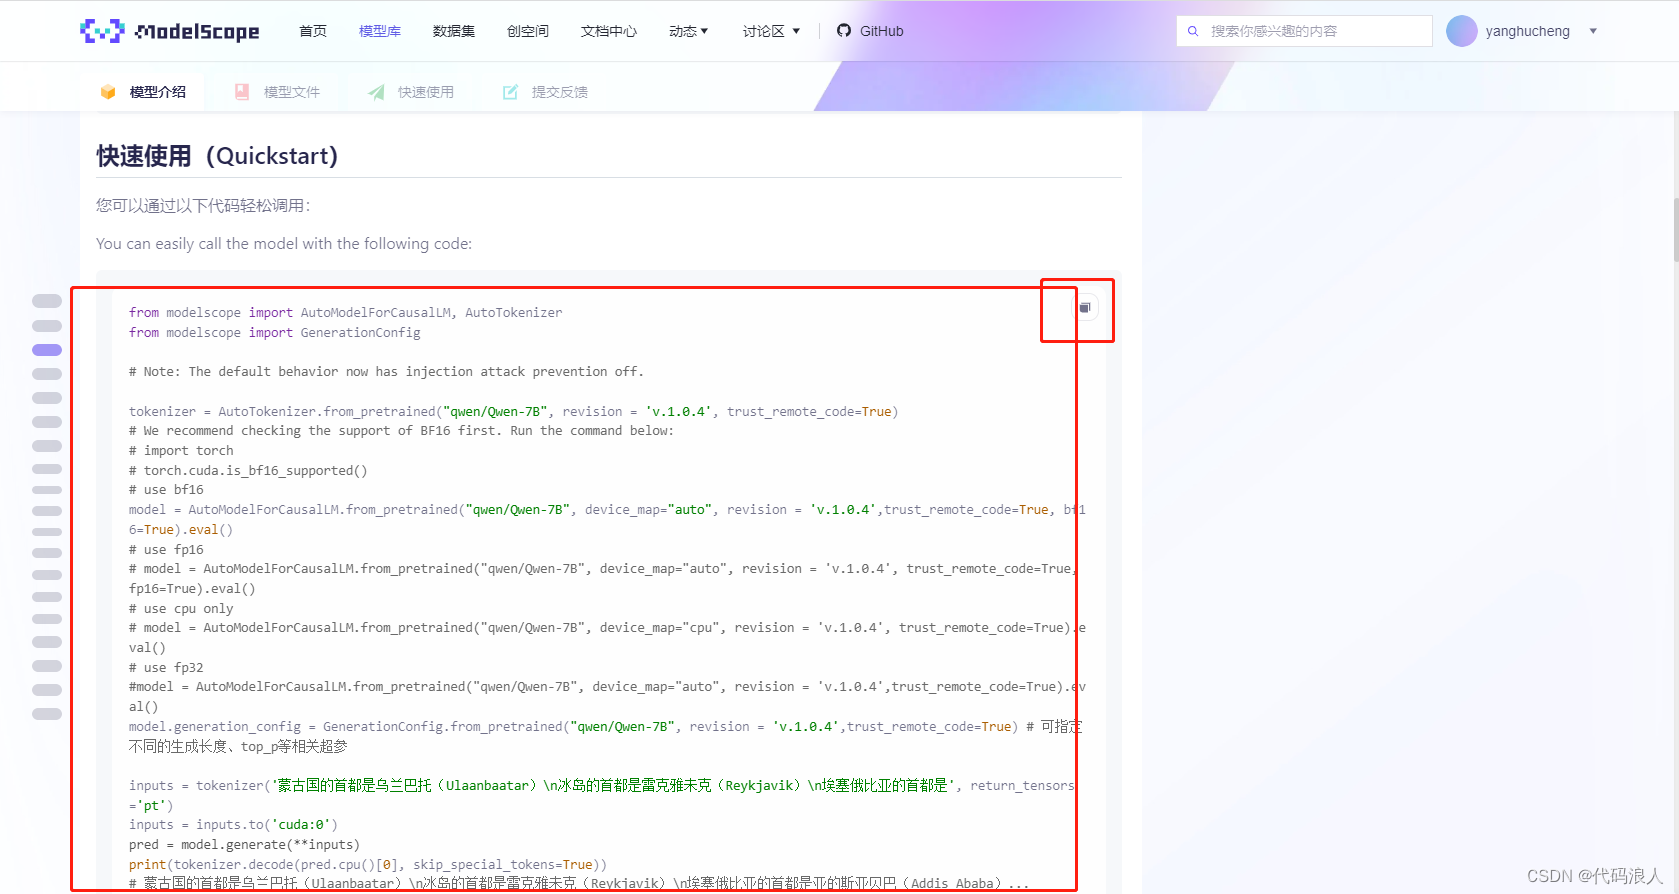Jump to the highlighted purple outline marker
The image size is (1679, 894).
[47, 350]
